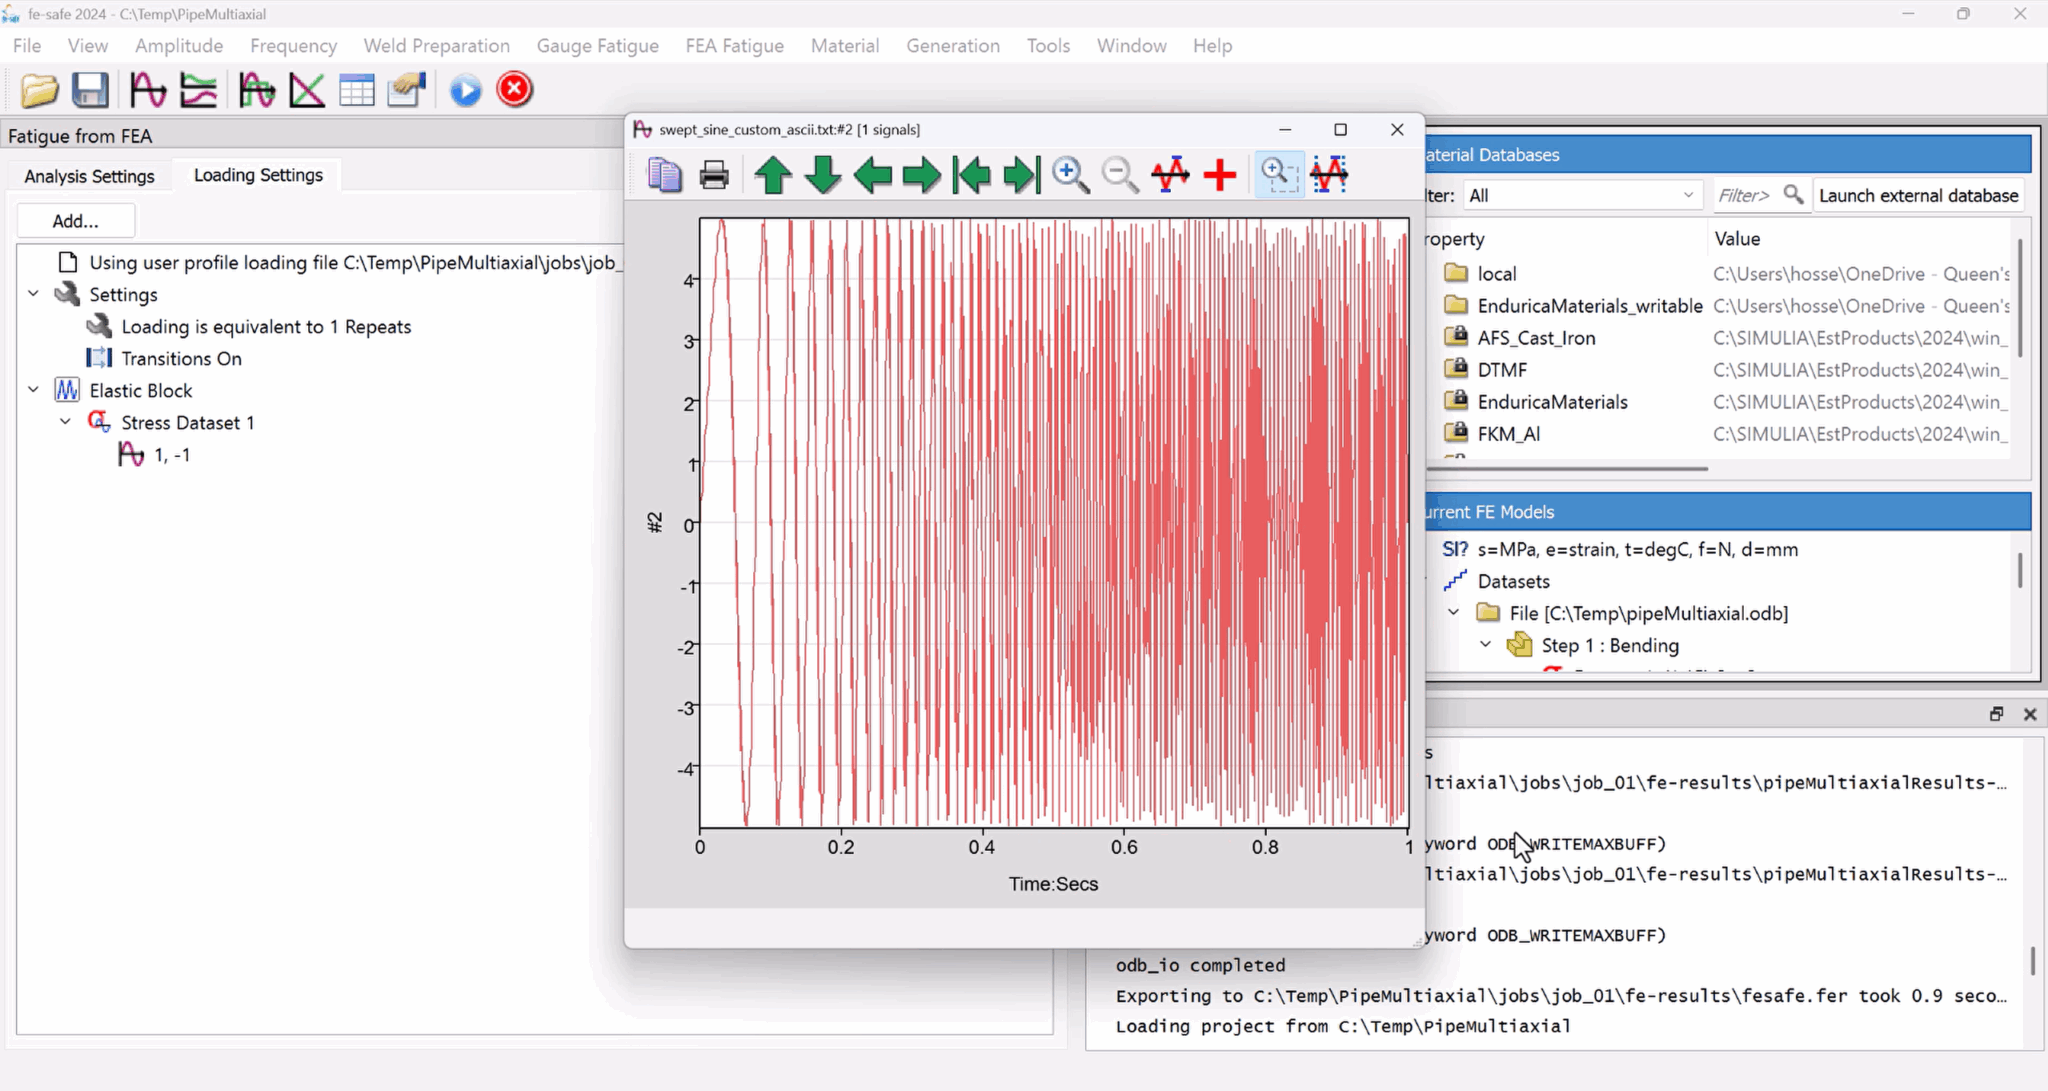Toggle Transitions On setting in loading tree
Screen dimensions: 2048x1091
click(x=181, y=358)
